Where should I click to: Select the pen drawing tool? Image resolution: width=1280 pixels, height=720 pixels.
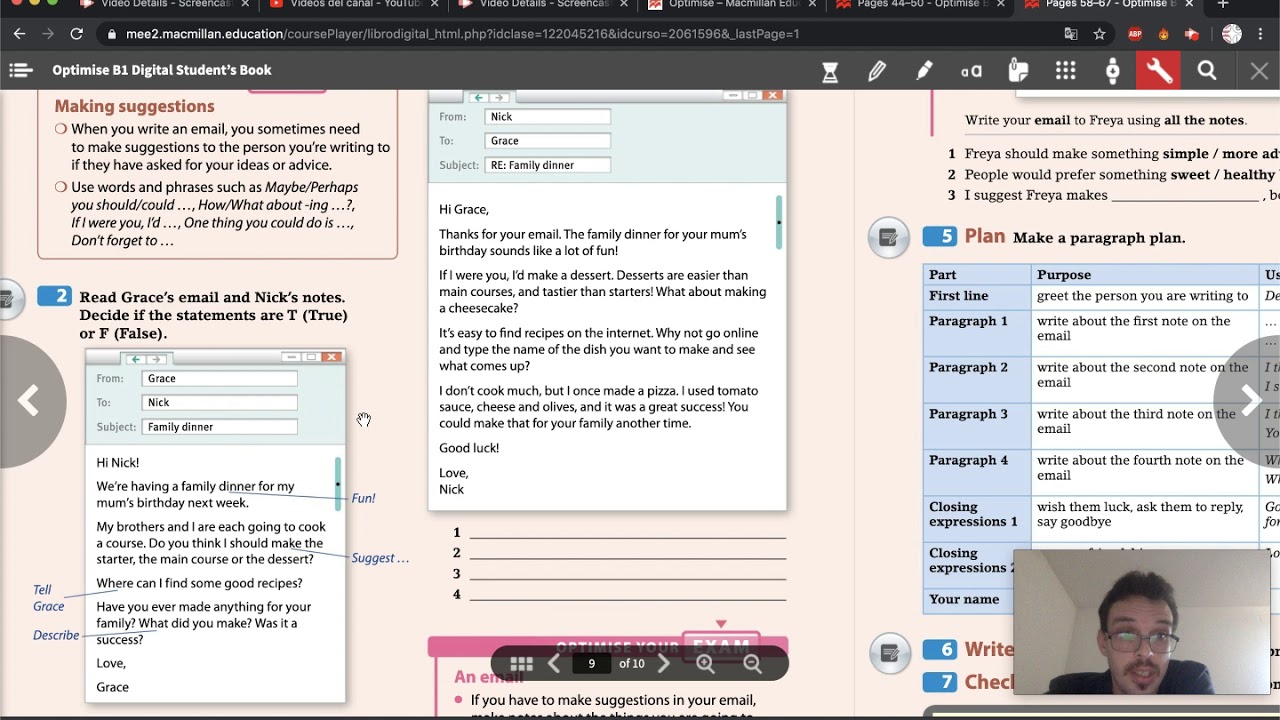click(x=877, y=71)
